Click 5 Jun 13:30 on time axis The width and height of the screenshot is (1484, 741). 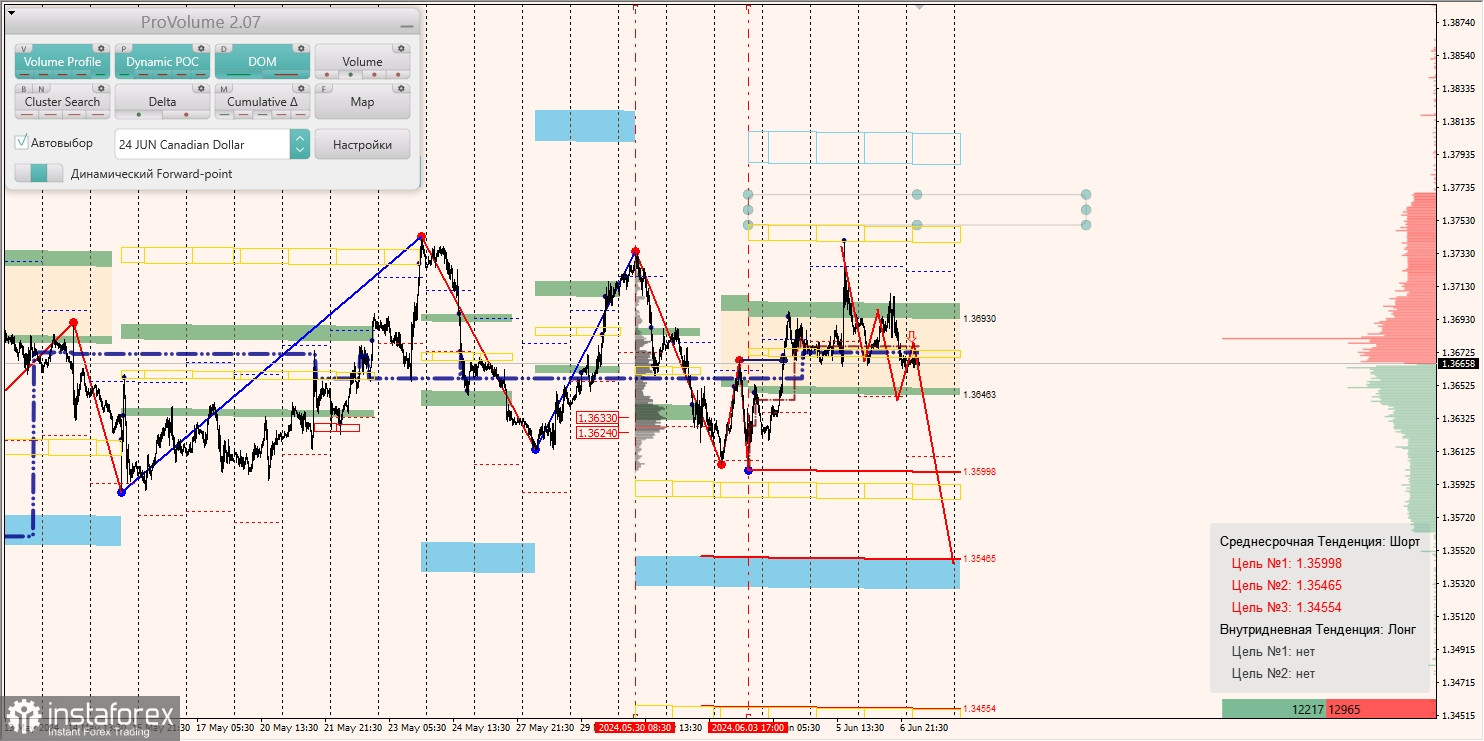pos(860,728)
